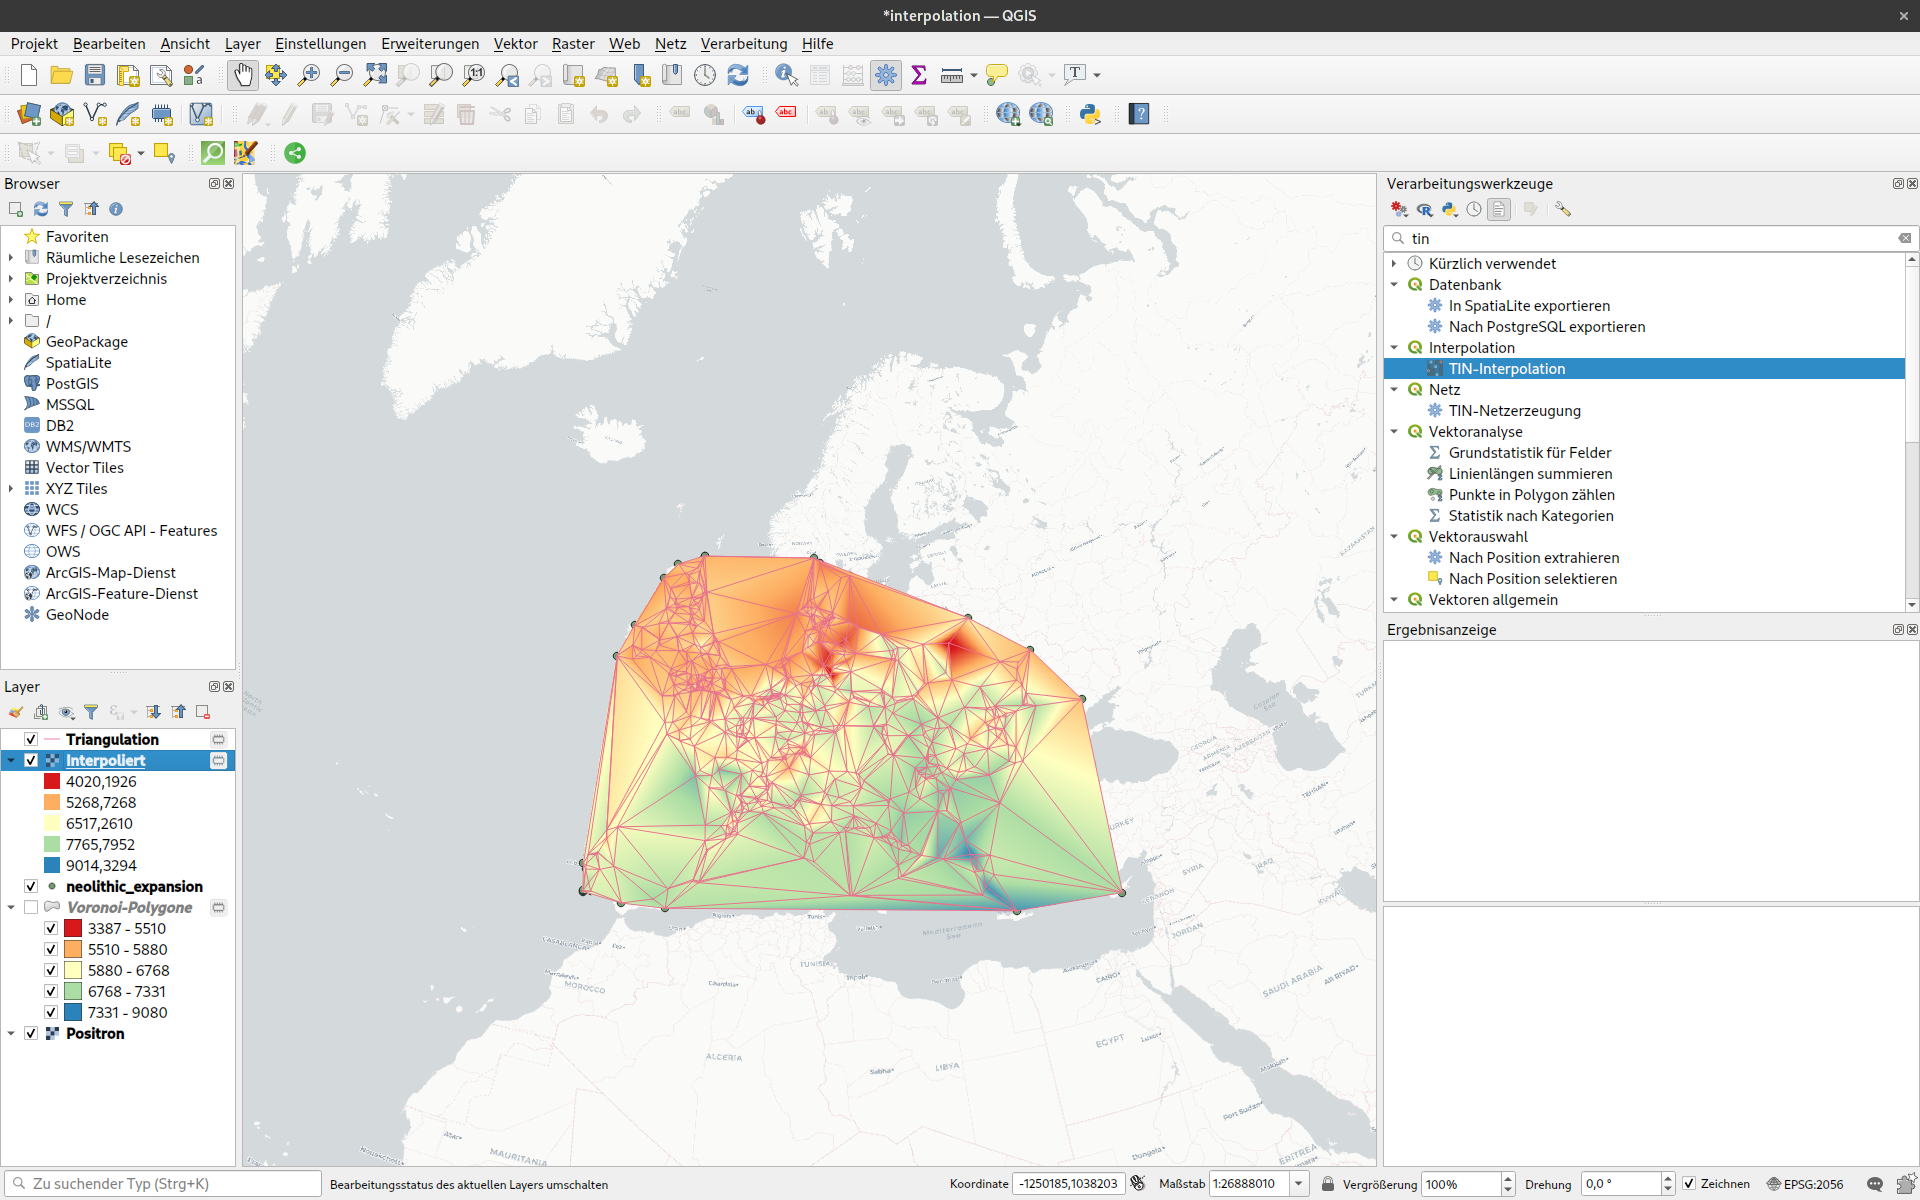Click the processing tools search field
The image size is (1920, 1200).
[1650, 238]
